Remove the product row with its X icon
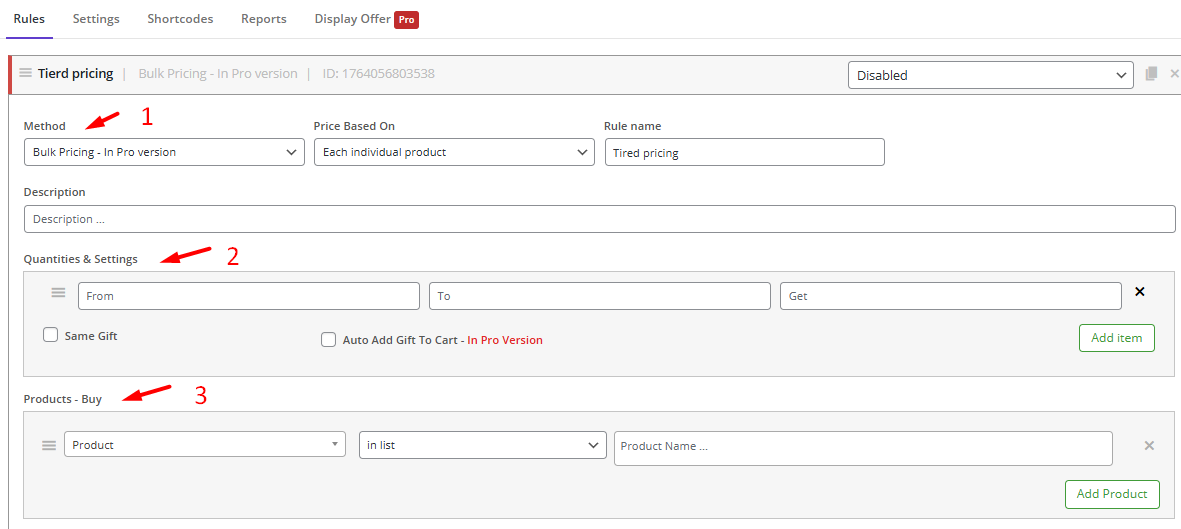Screen dimensions: 1181x529 tap(1149, 446)
